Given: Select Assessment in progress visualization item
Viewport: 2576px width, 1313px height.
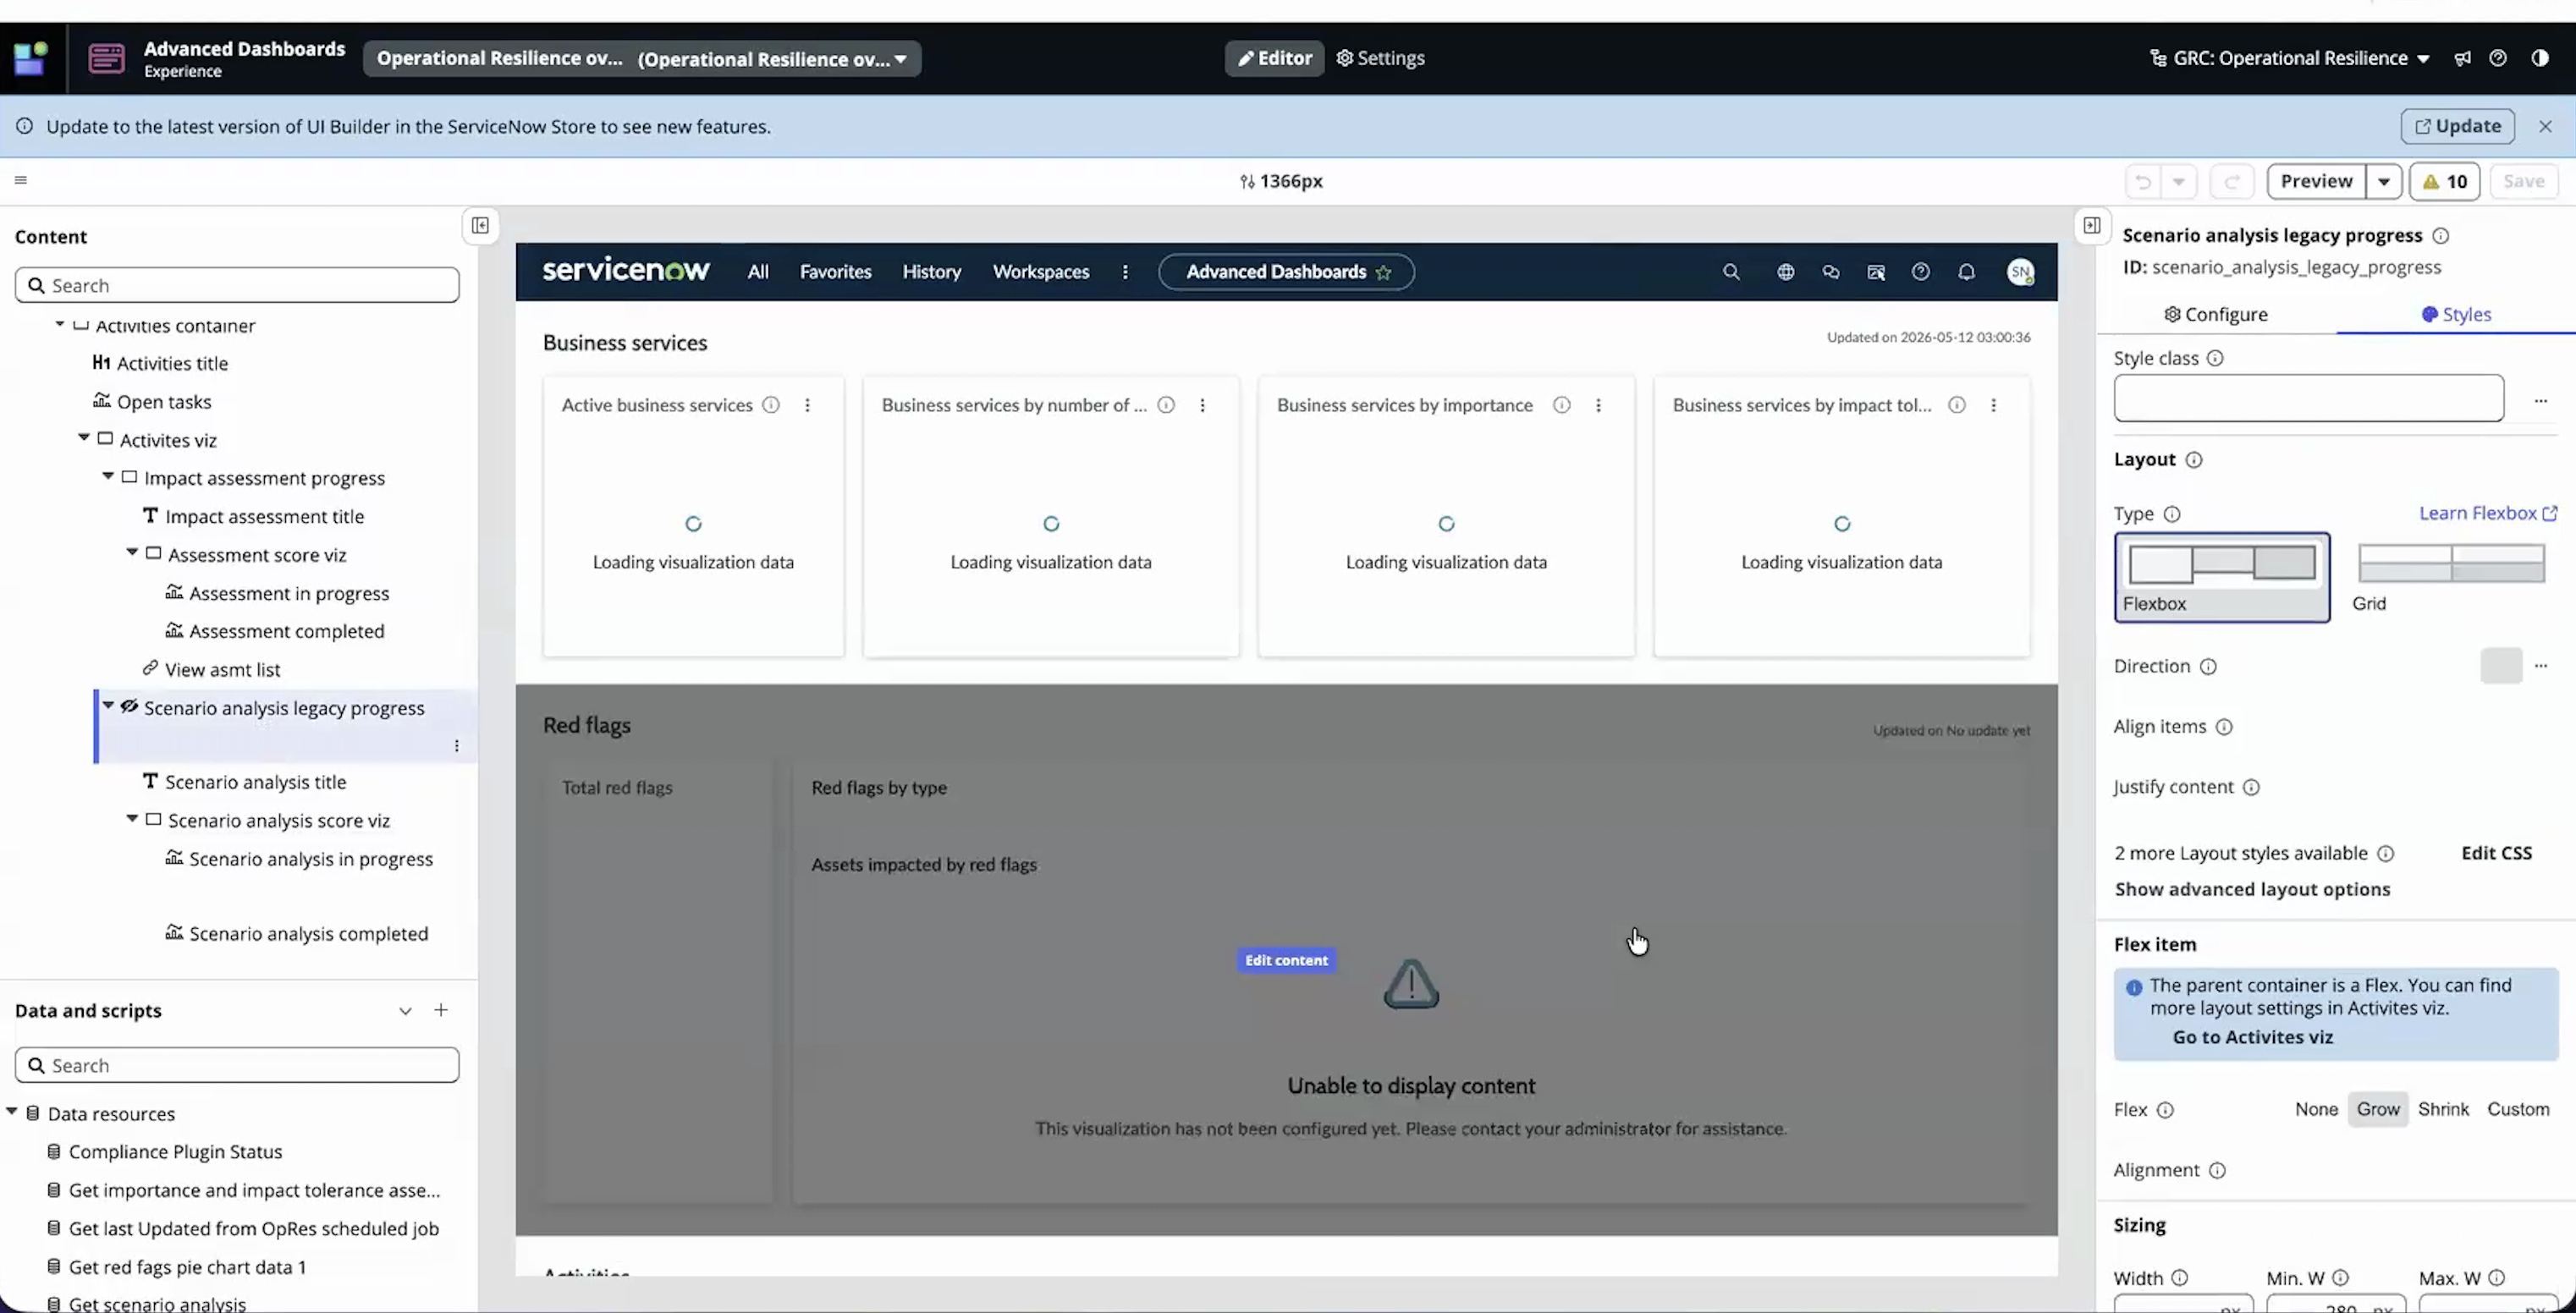Looking at the screenshot, I should click(289, 593).
